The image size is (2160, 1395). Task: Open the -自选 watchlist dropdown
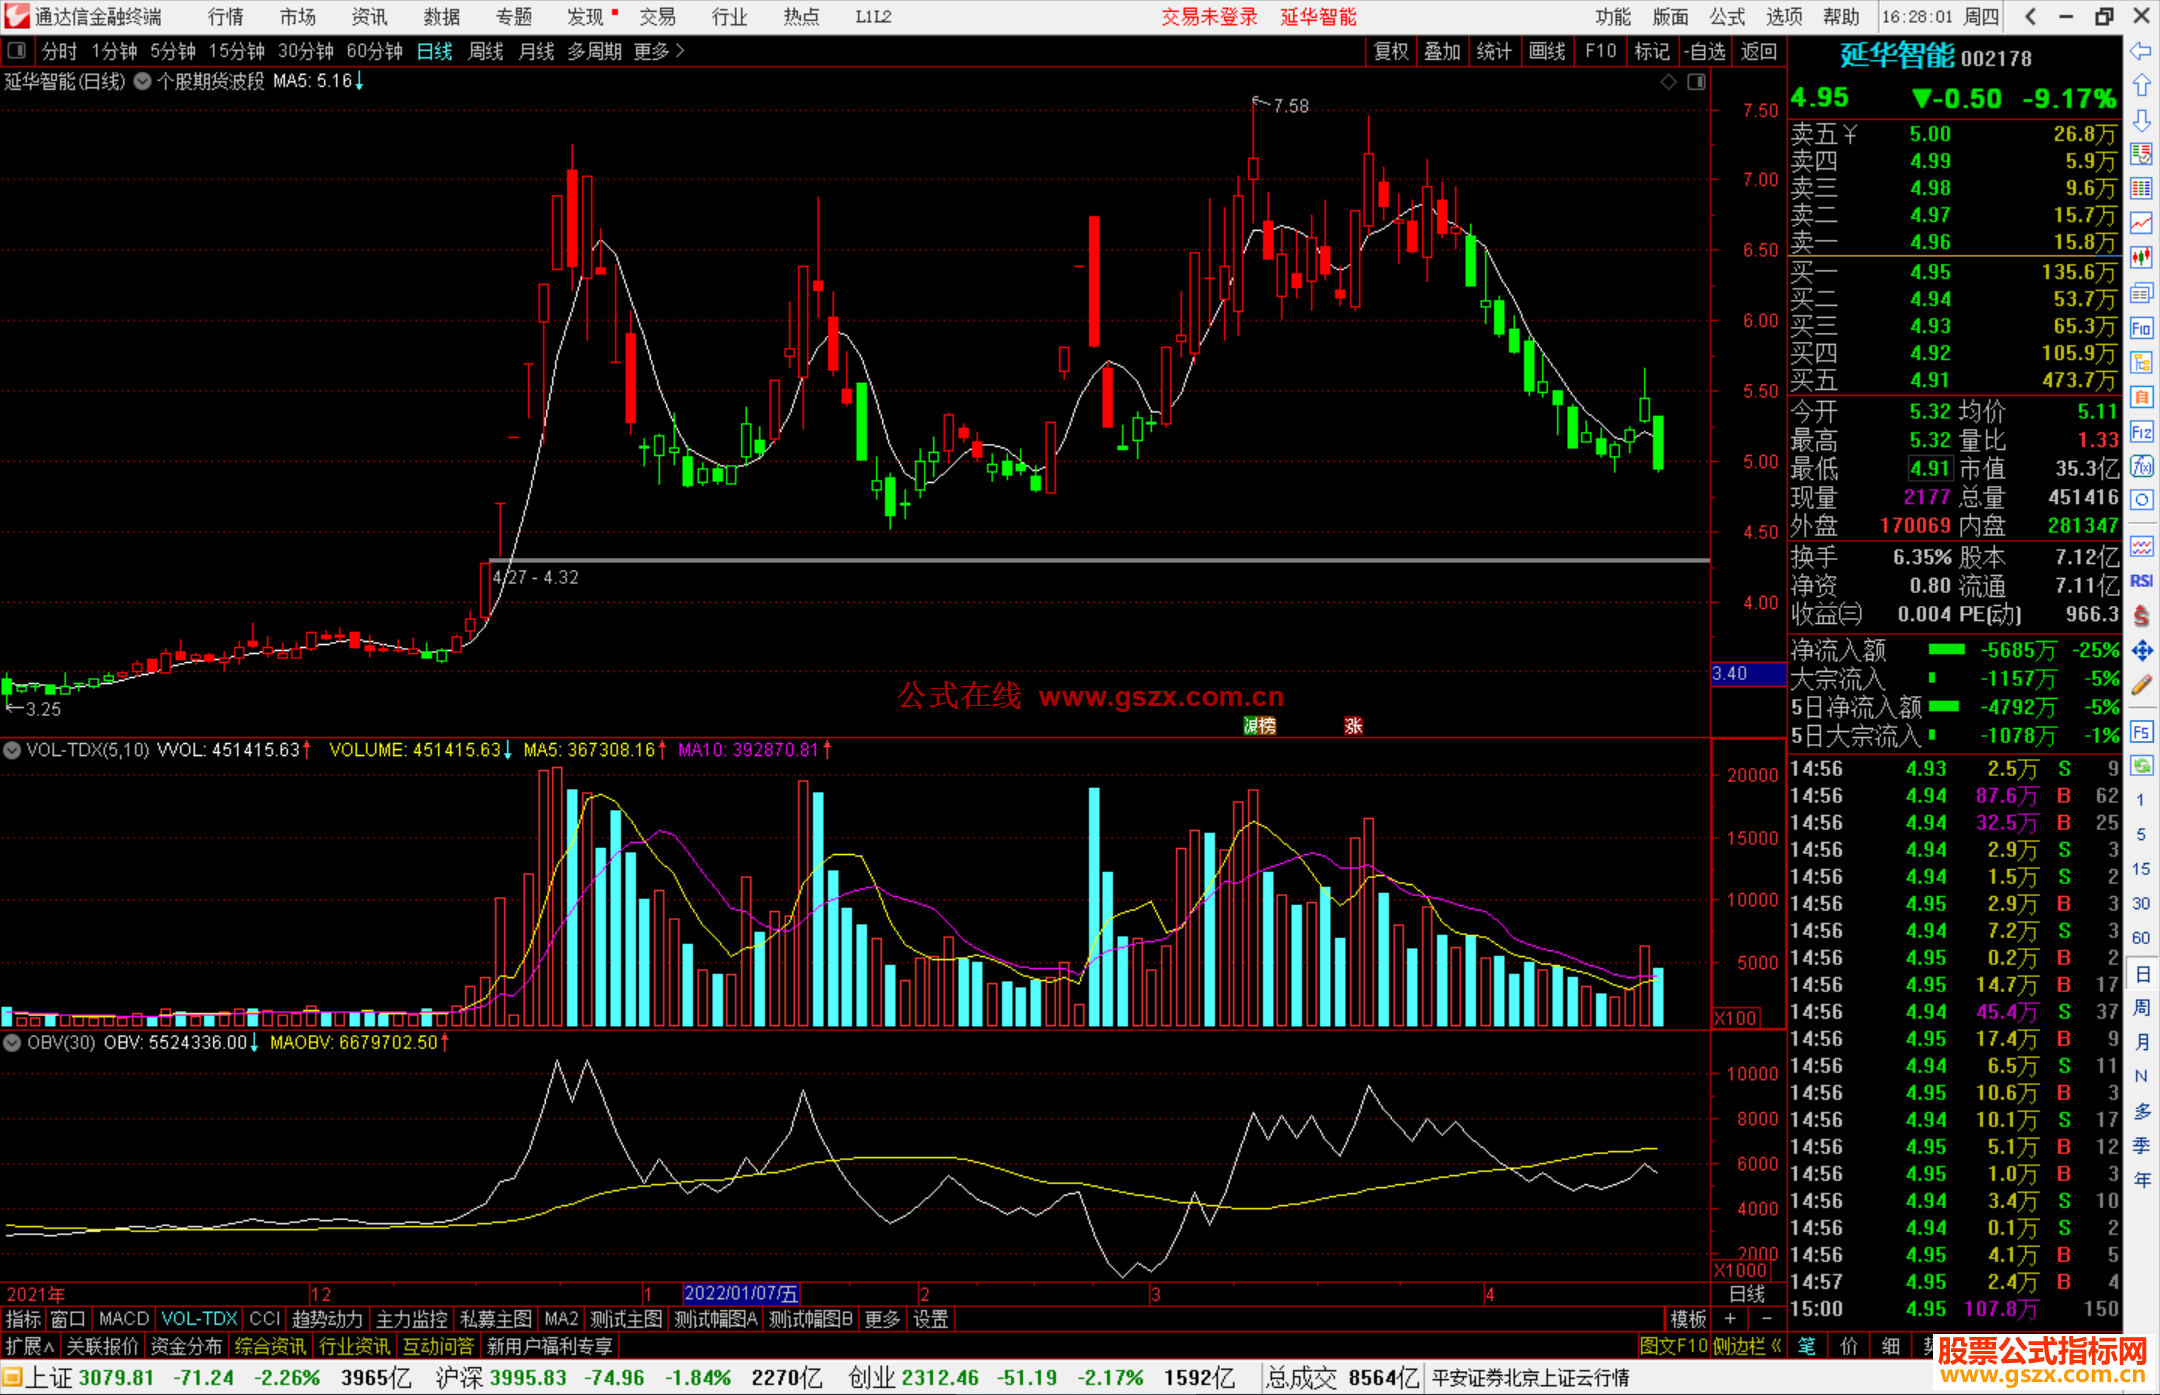[1705, 51]
